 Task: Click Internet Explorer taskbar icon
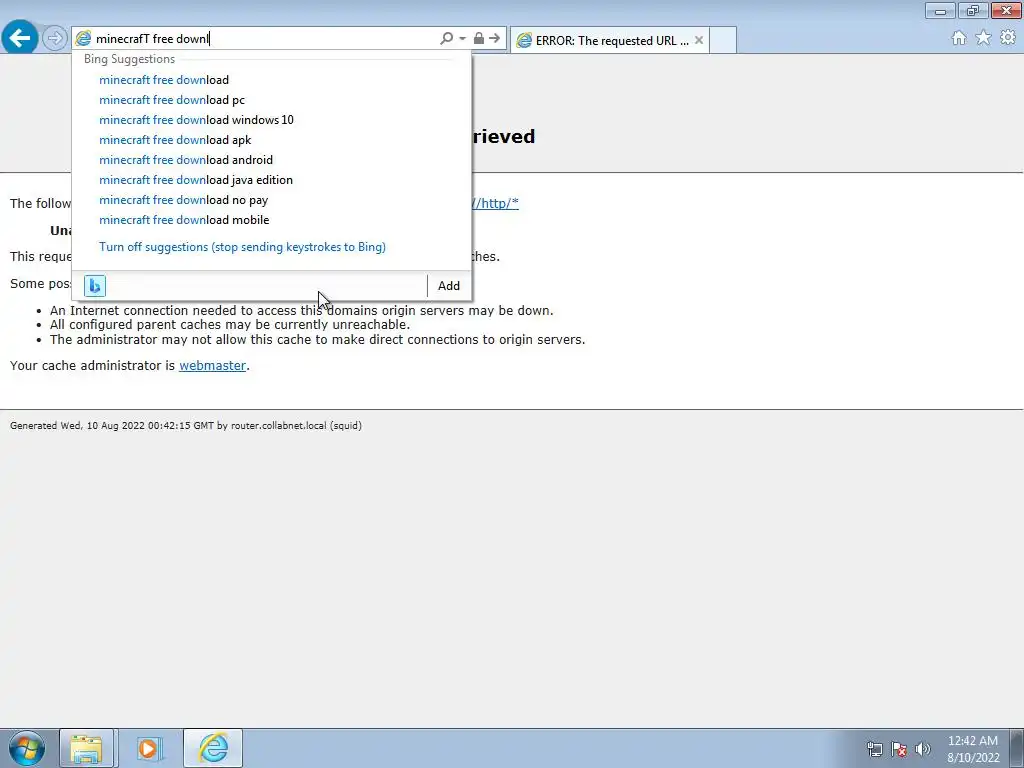coord(213,748)
